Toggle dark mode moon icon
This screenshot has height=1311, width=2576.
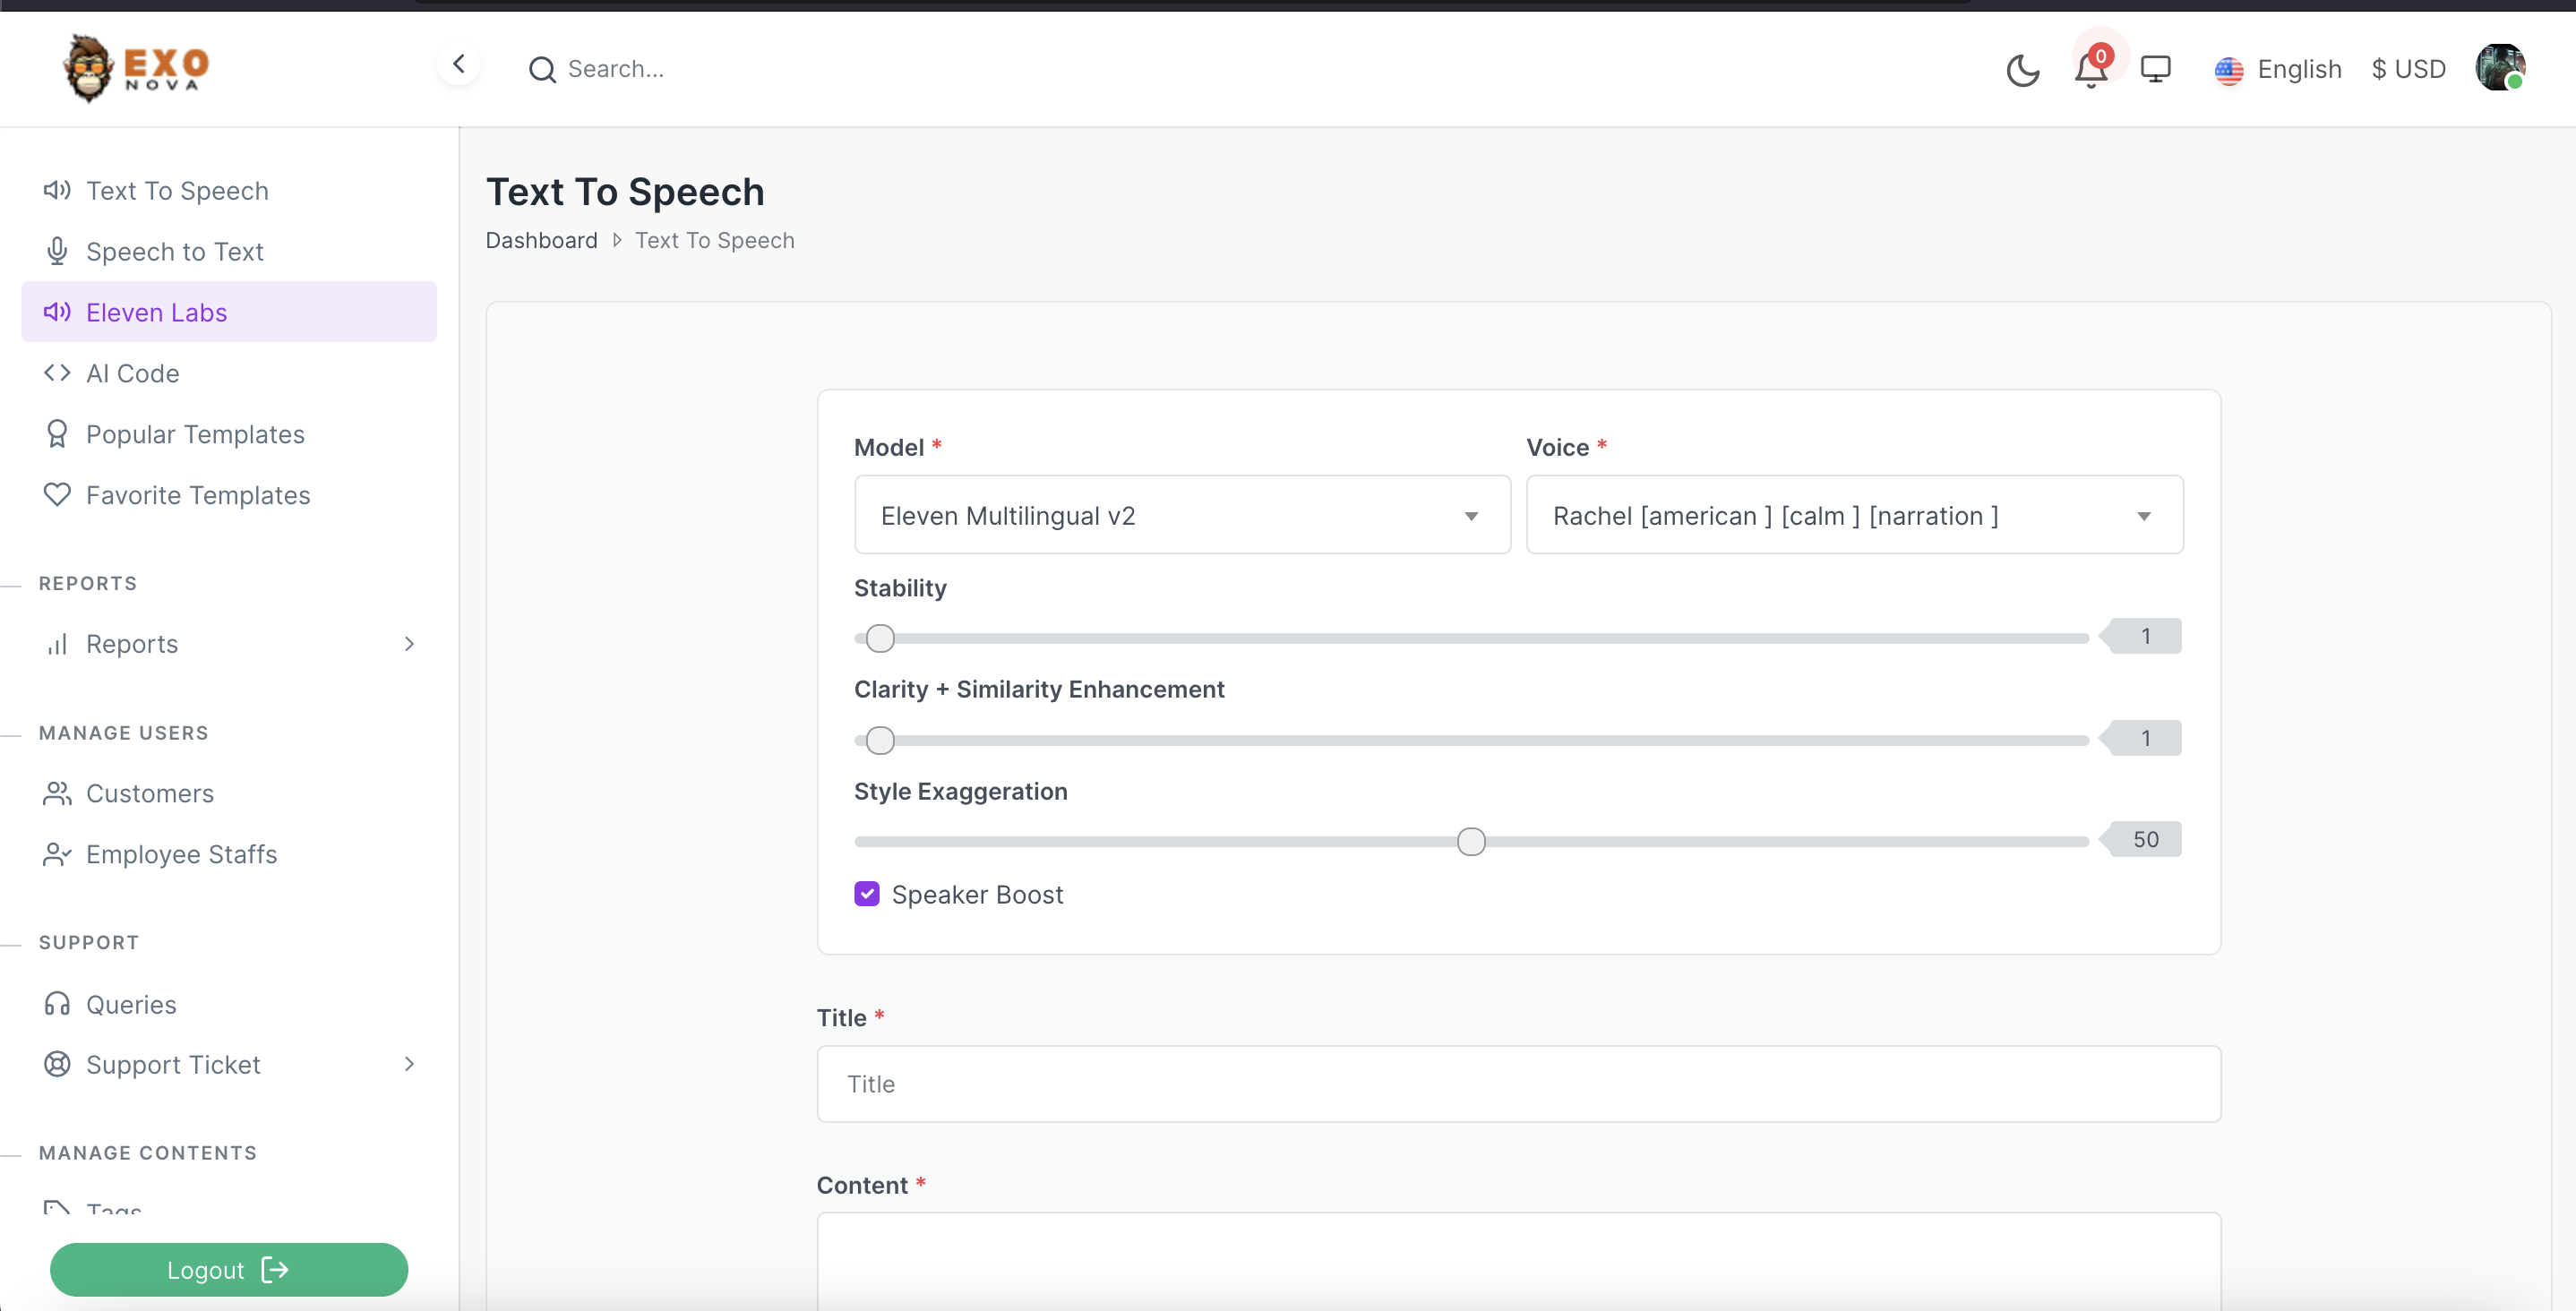point(2022,70)
